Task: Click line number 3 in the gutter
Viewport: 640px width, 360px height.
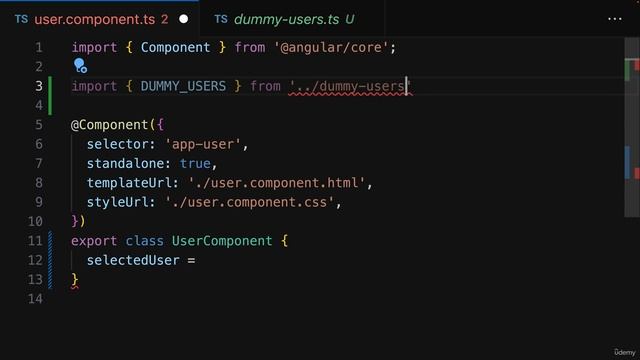Action: click(39, 86)
